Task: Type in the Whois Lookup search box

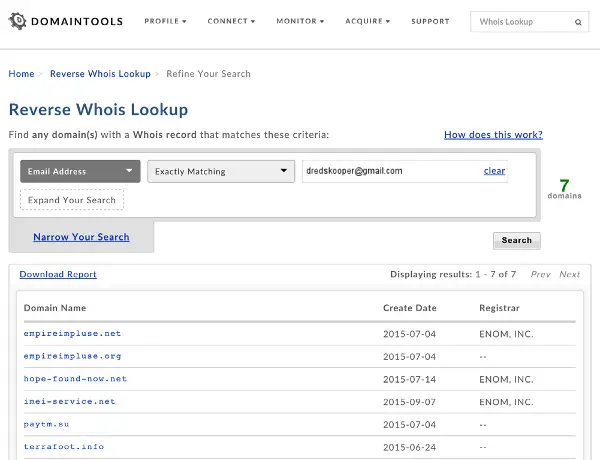Action: point(520,21)
